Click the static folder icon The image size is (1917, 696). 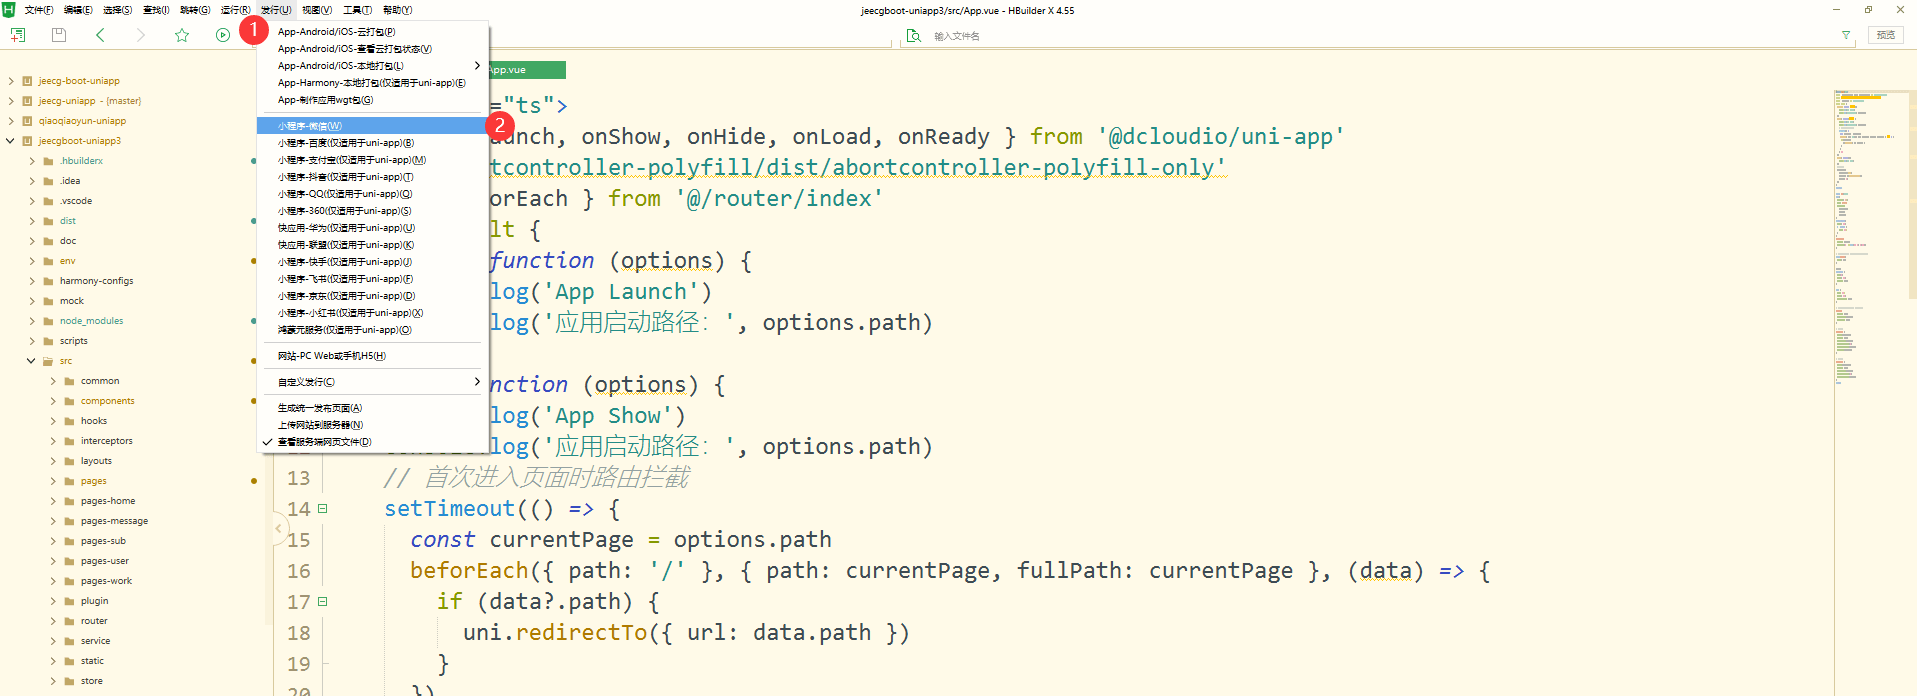coord(69,661)
